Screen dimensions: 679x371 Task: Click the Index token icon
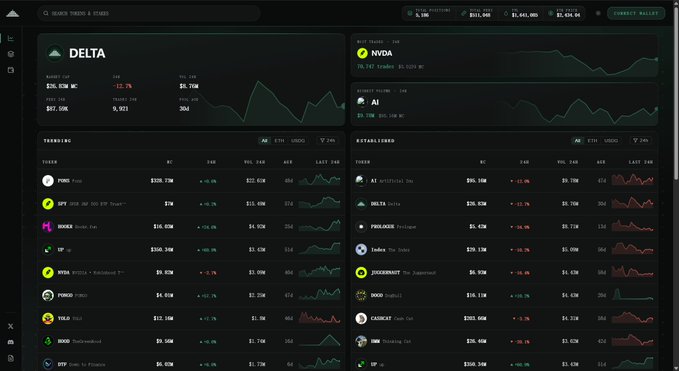361,249
